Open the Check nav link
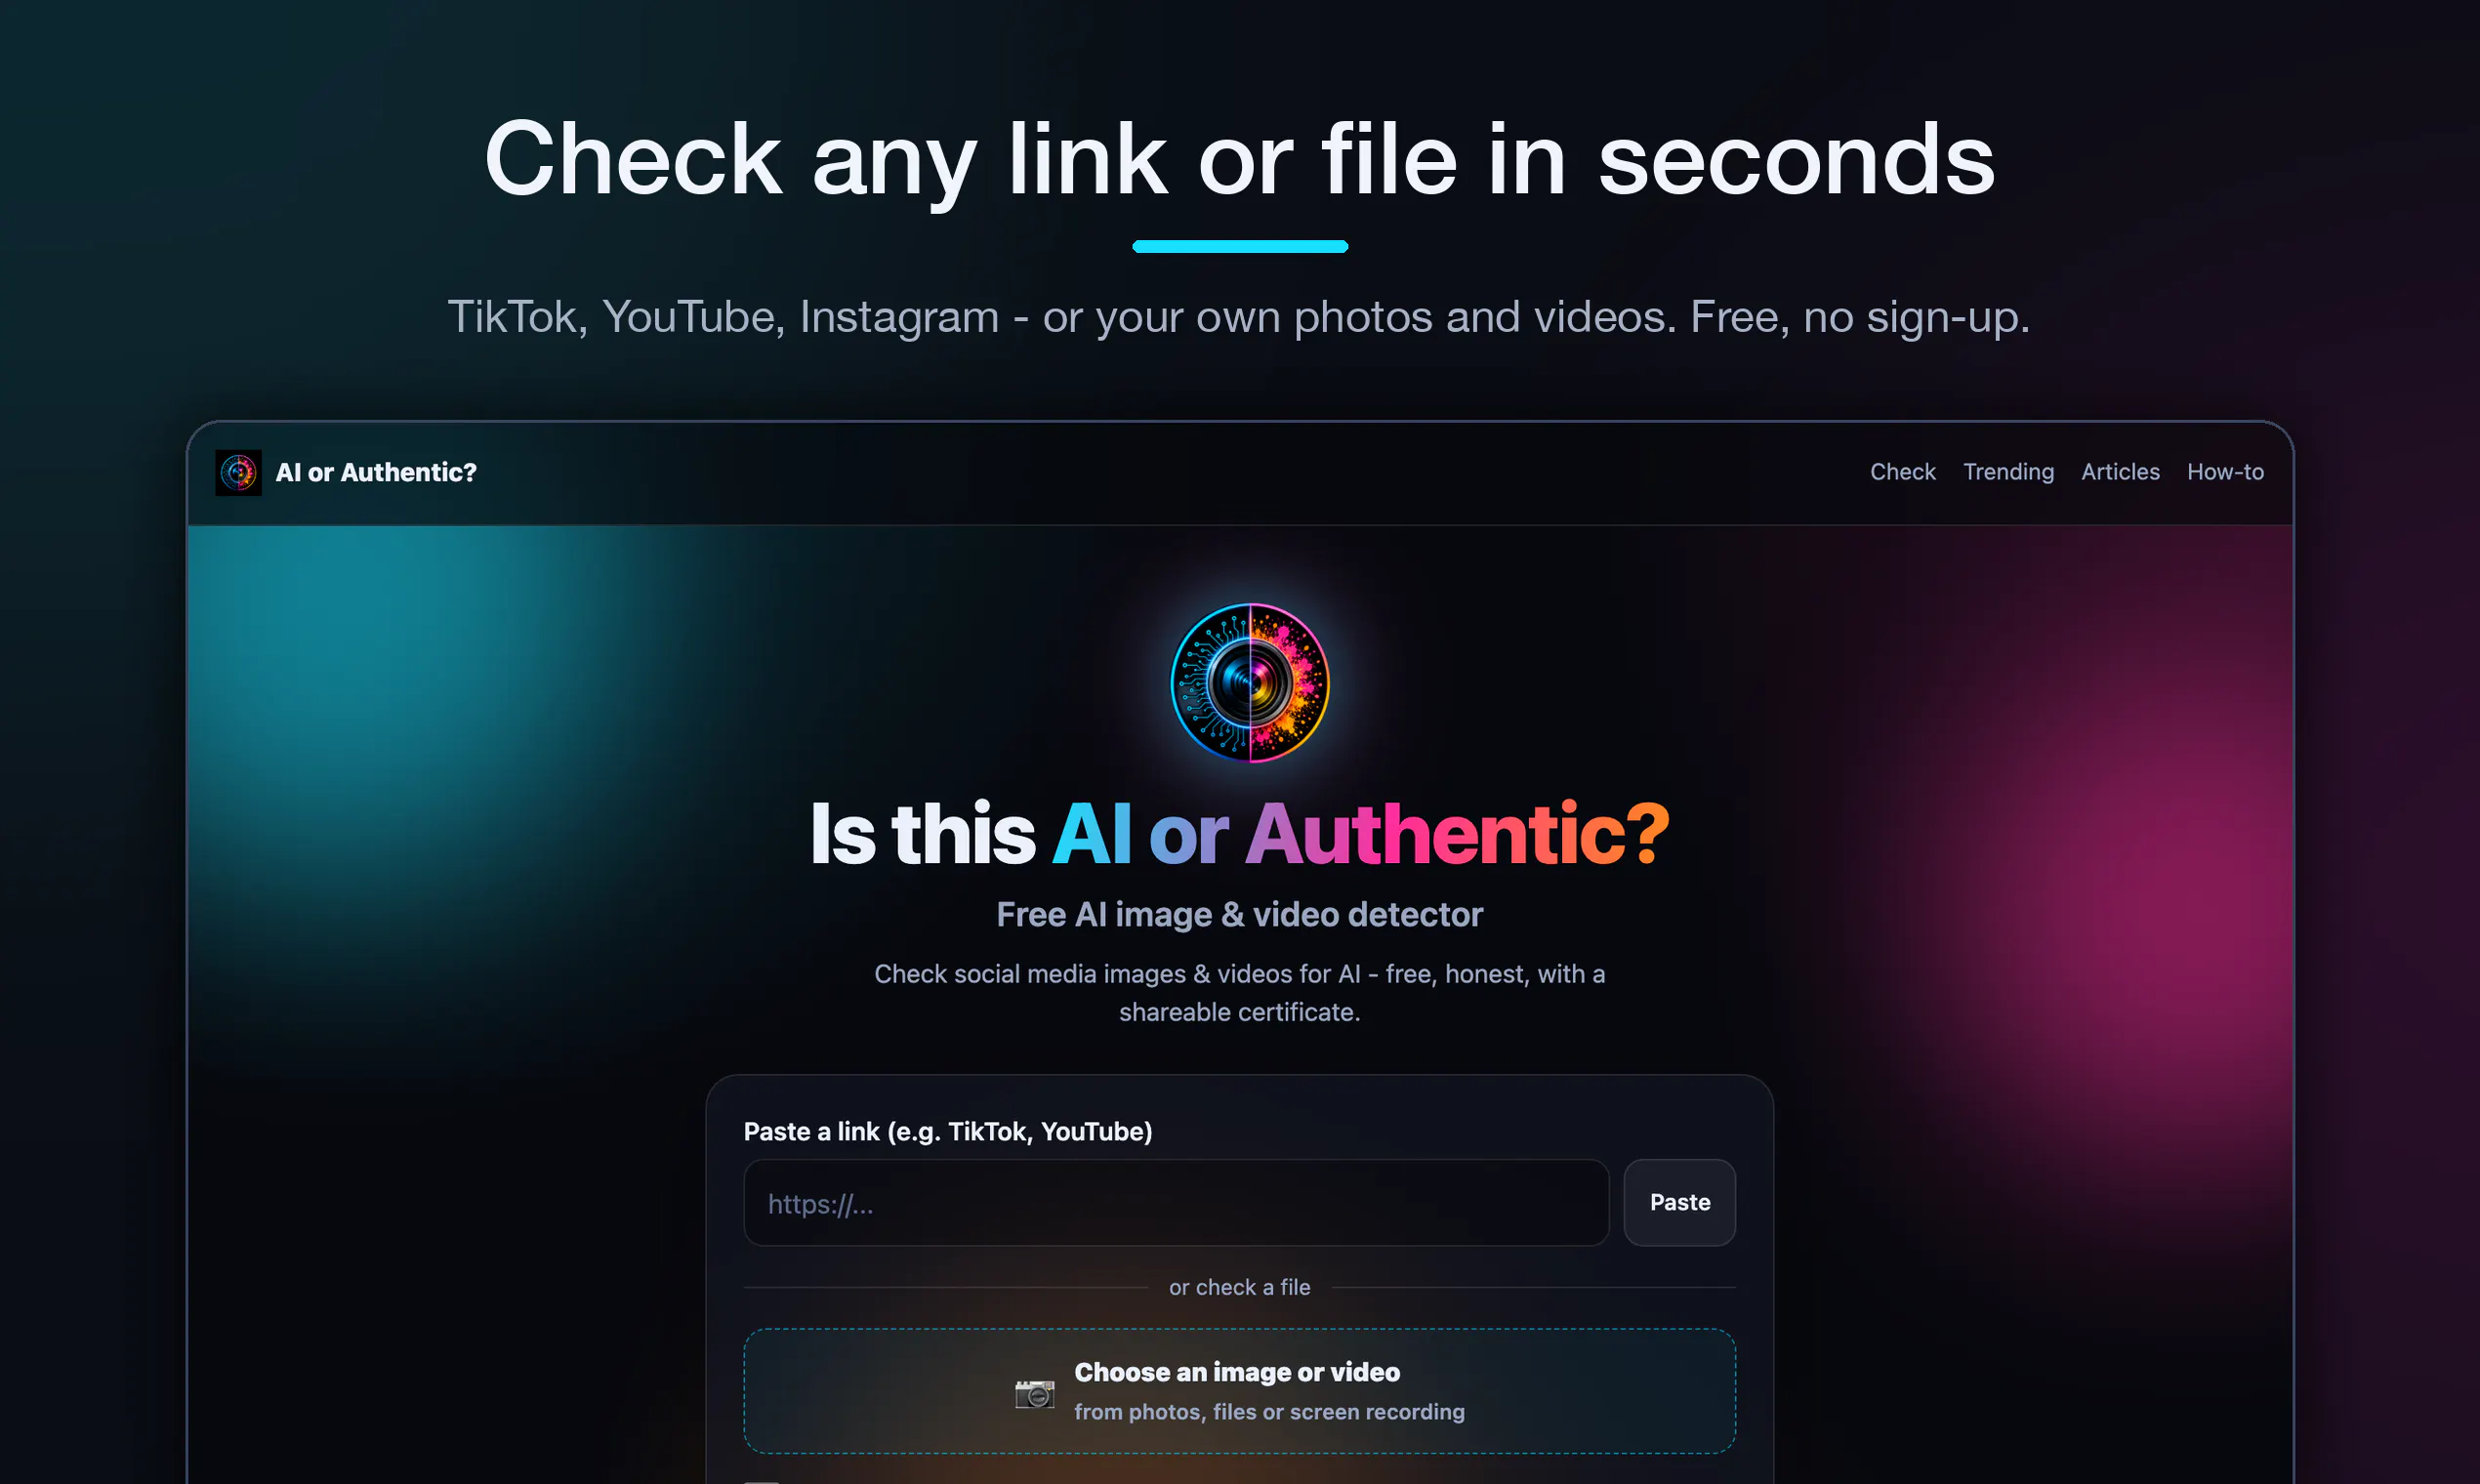 click(x=1902, y=472)
